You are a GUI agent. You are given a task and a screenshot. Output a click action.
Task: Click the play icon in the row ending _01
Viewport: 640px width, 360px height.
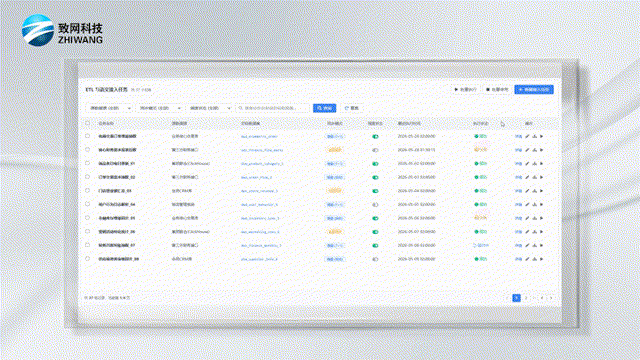pyautogui.click(x=542, y=164)
